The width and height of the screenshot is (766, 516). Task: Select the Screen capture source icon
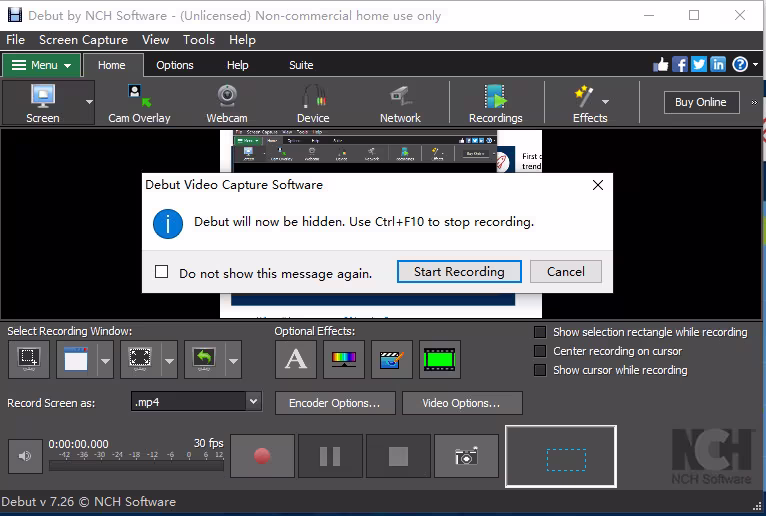[43, 103]
